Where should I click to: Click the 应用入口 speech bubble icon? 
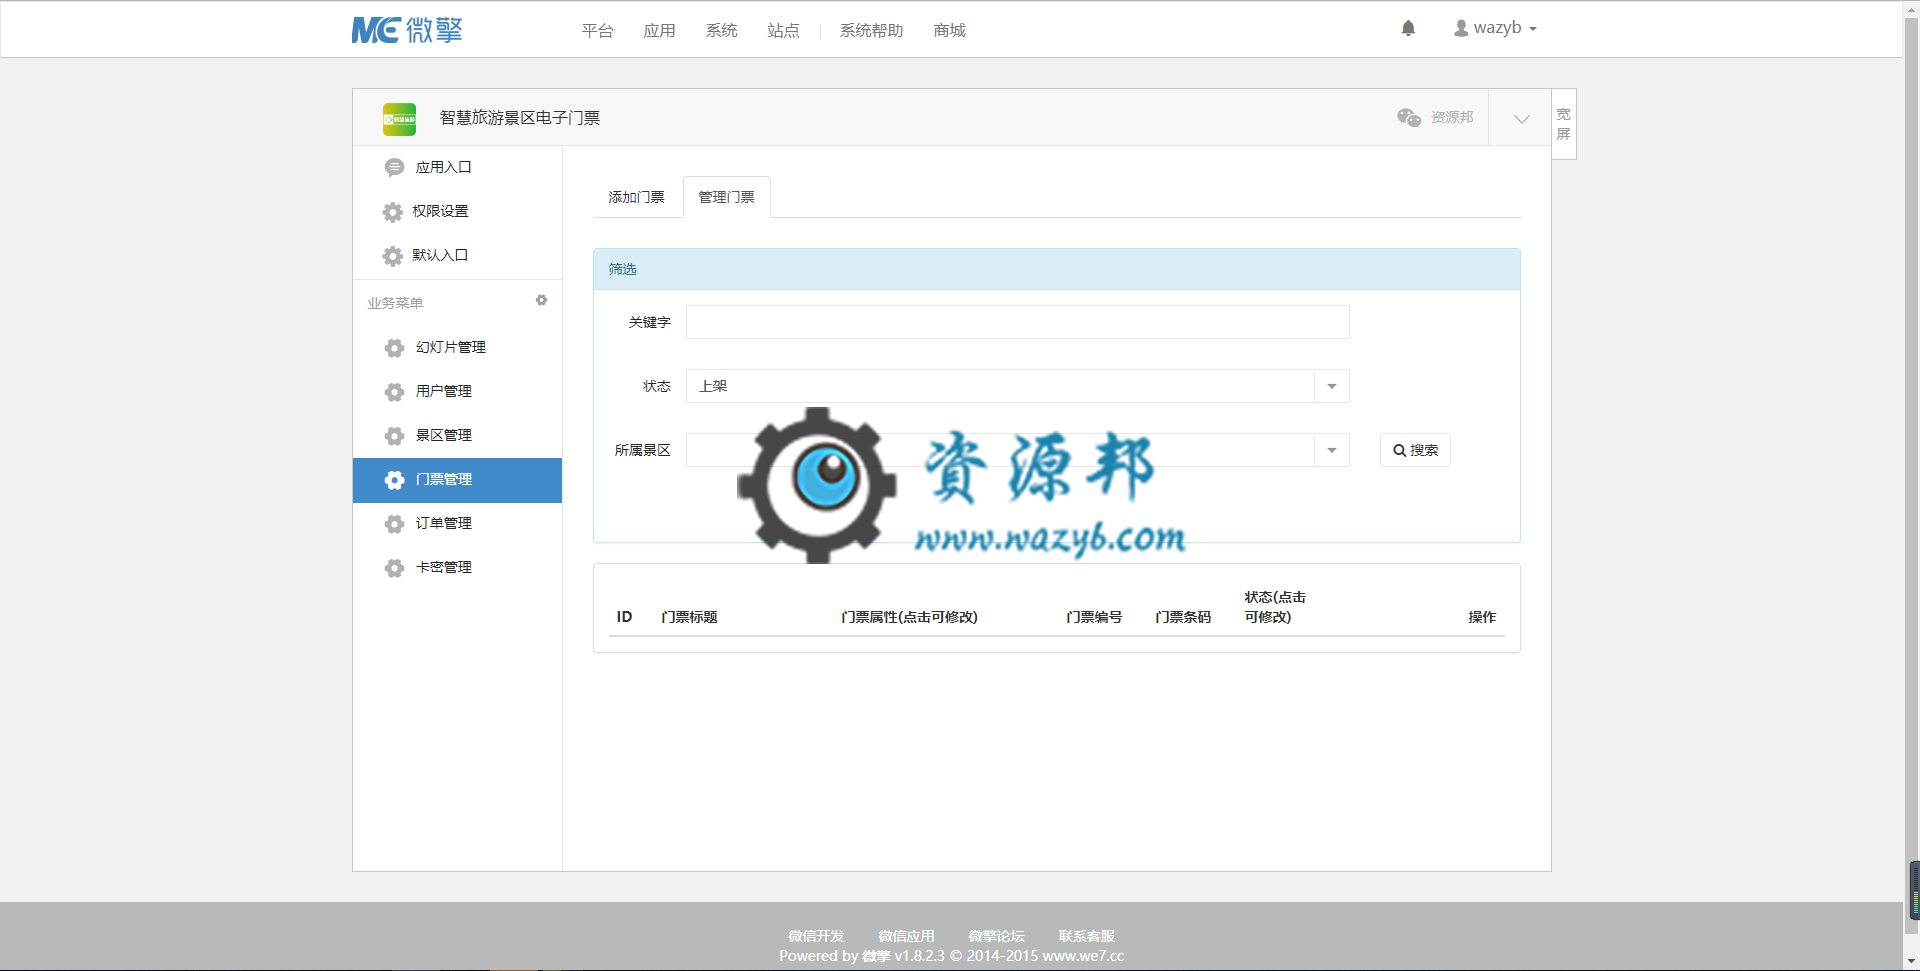pos(394,167)
